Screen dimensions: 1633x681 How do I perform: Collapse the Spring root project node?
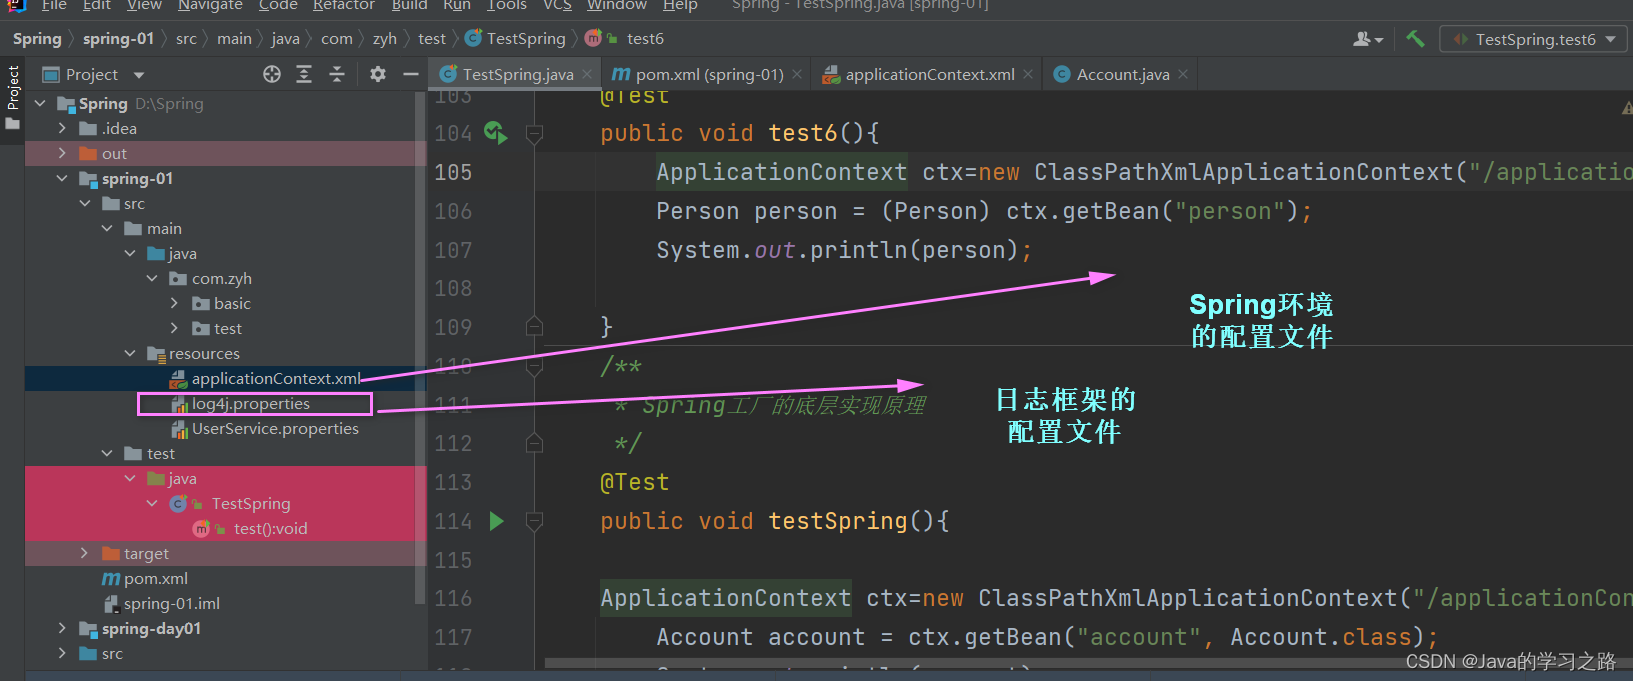point(40,103)
